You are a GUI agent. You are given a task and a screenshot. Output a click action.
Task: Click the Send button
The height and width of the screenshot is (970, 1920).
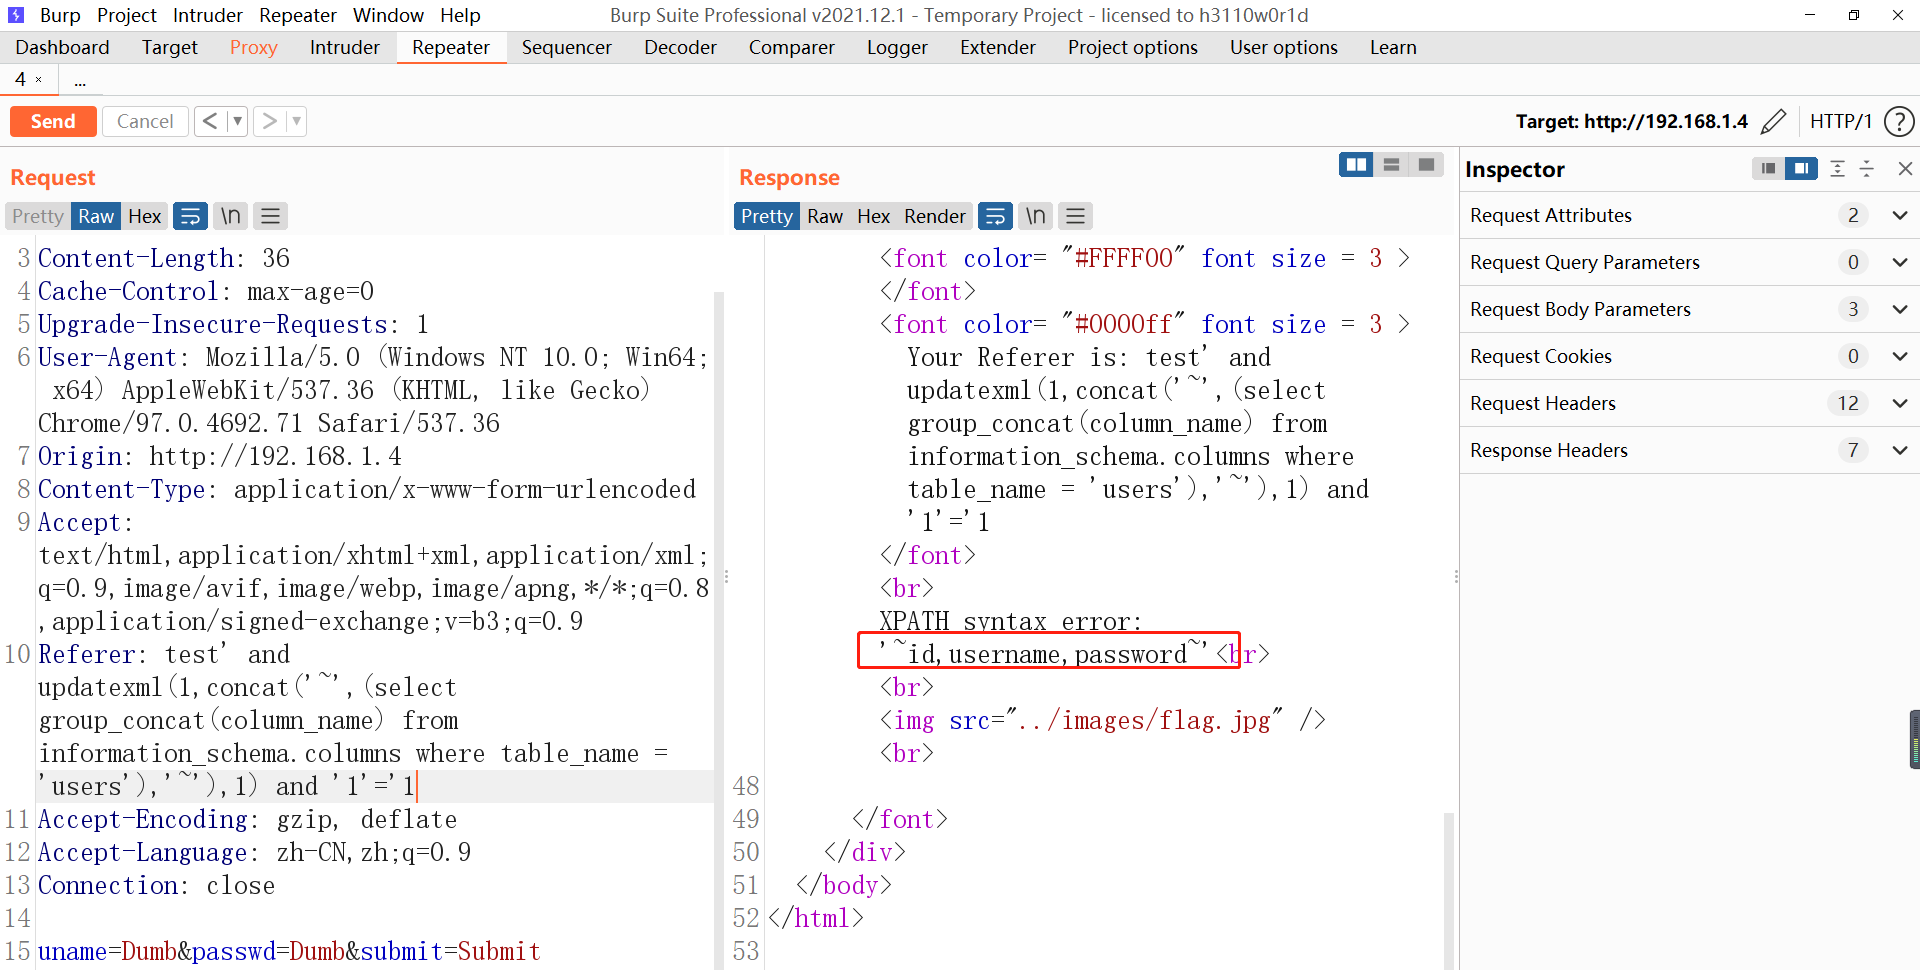pos(53,121)
